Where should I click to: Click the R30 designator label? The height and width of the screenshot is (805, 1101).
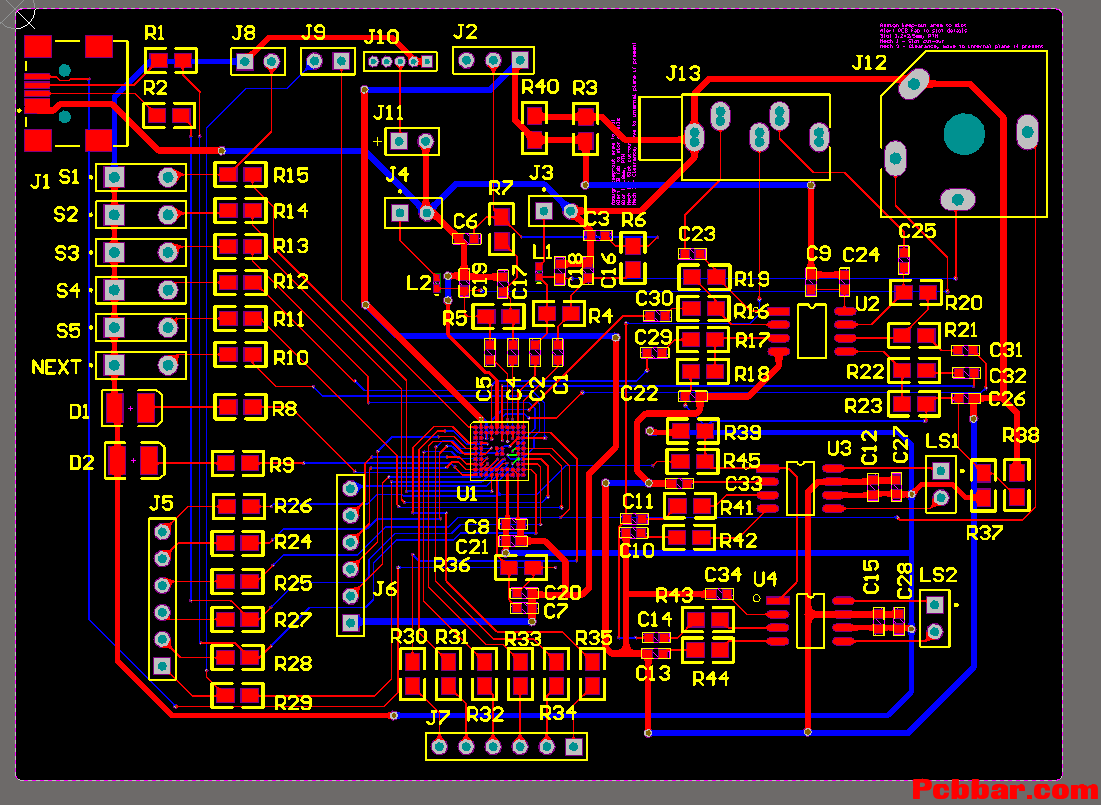(409, 636)
